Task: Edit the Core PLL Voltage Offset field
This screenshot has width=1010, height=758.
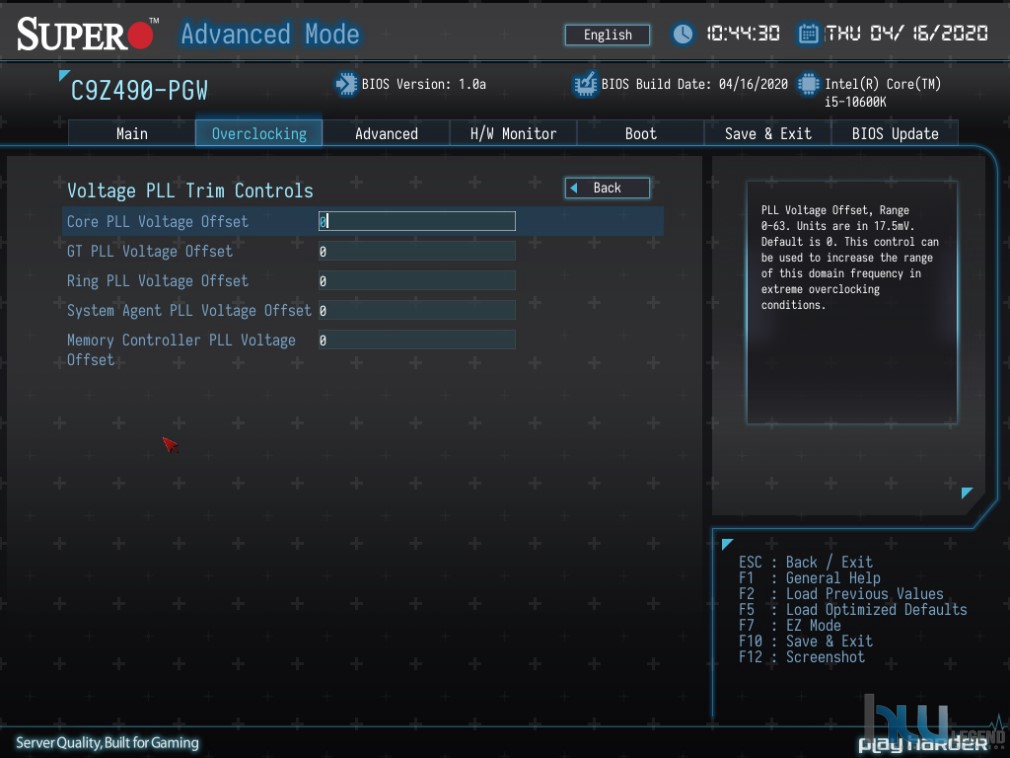Action: [x=417, y=221]
